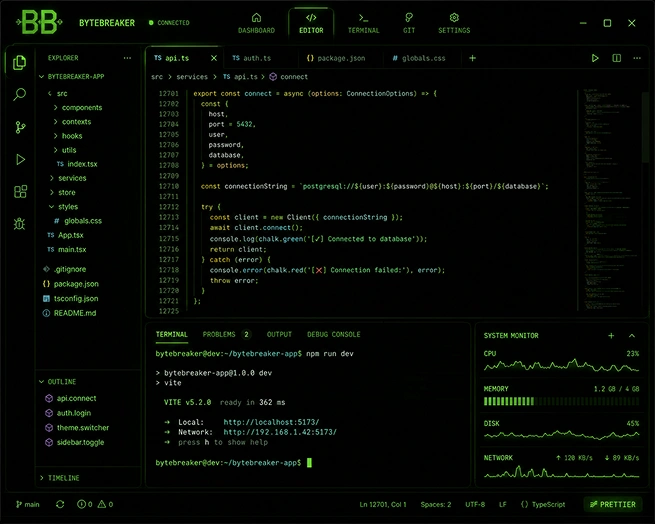Viewport: 655px width, 524px height.
Task: Show warnings count in status bar
Action: pyautogui.click(x=105, y=504)
